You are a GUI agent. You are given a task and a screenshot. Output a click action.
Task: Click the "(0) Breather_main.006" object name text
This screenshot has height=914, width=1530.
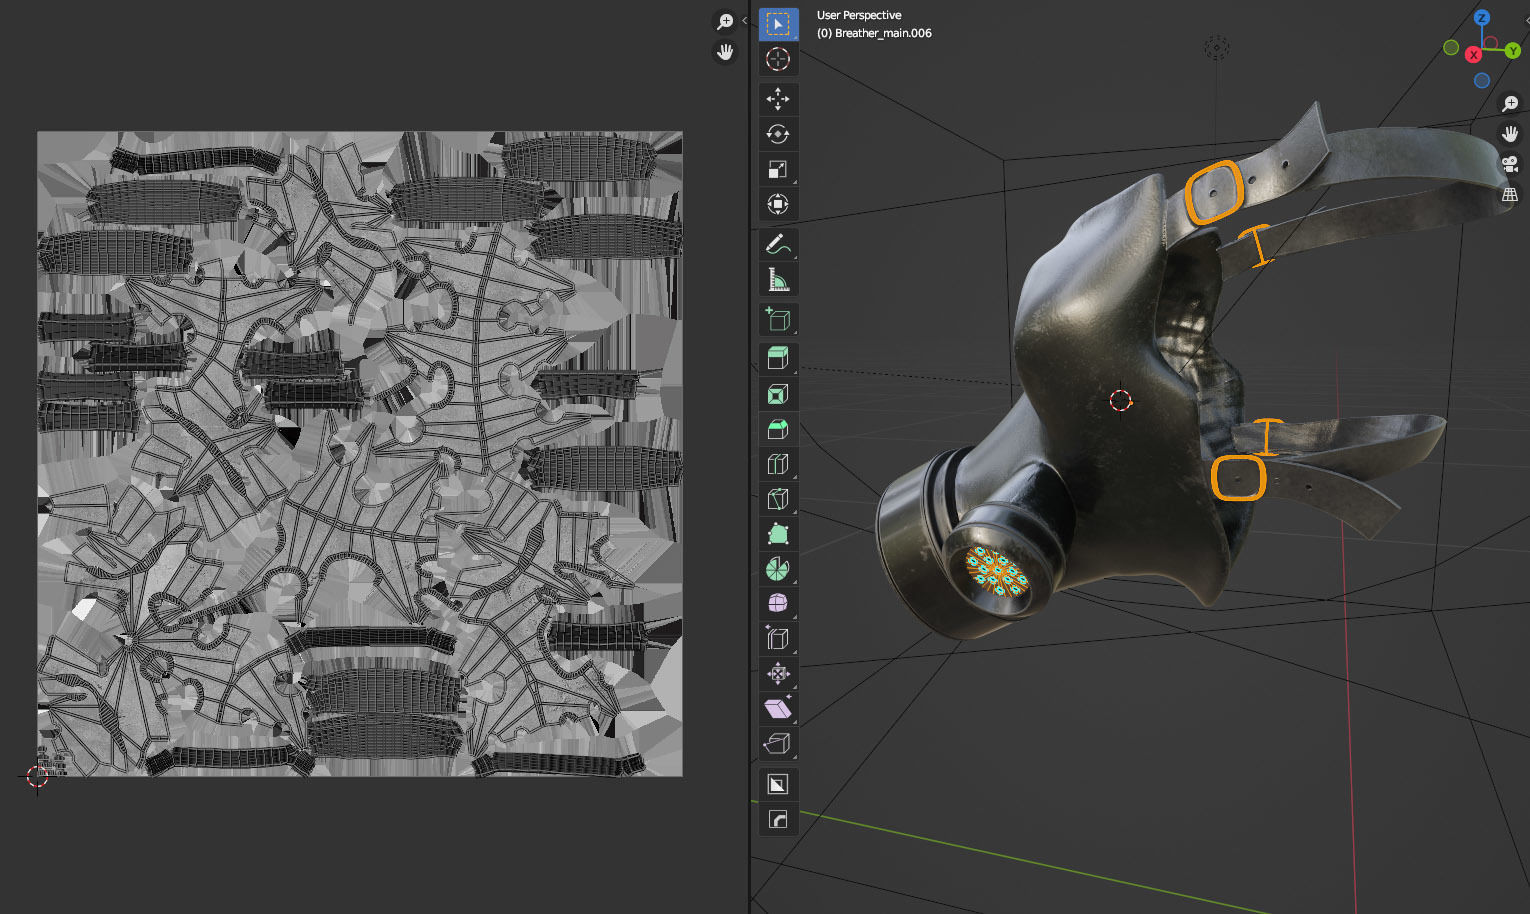pyautogui.click(x=874, y=33)
